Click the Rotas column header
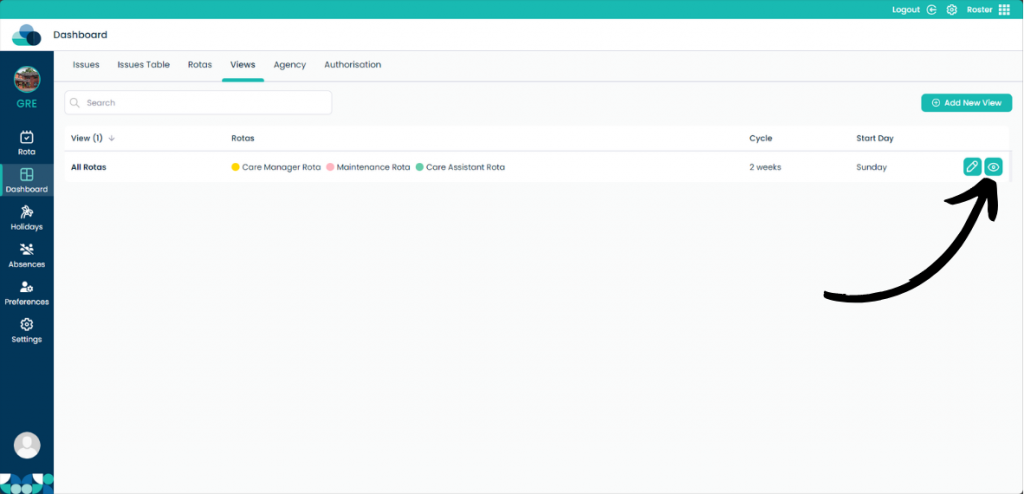 coord(243,139)
